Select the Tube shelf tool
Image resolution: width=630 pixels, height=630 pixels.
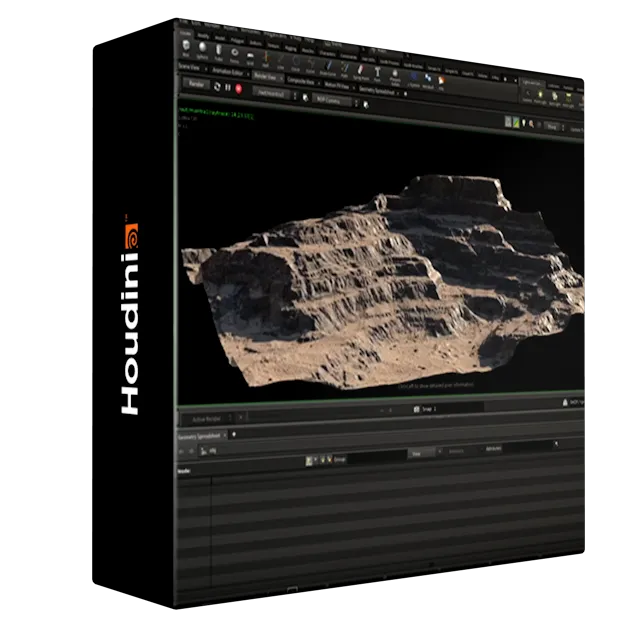point(219,53)
